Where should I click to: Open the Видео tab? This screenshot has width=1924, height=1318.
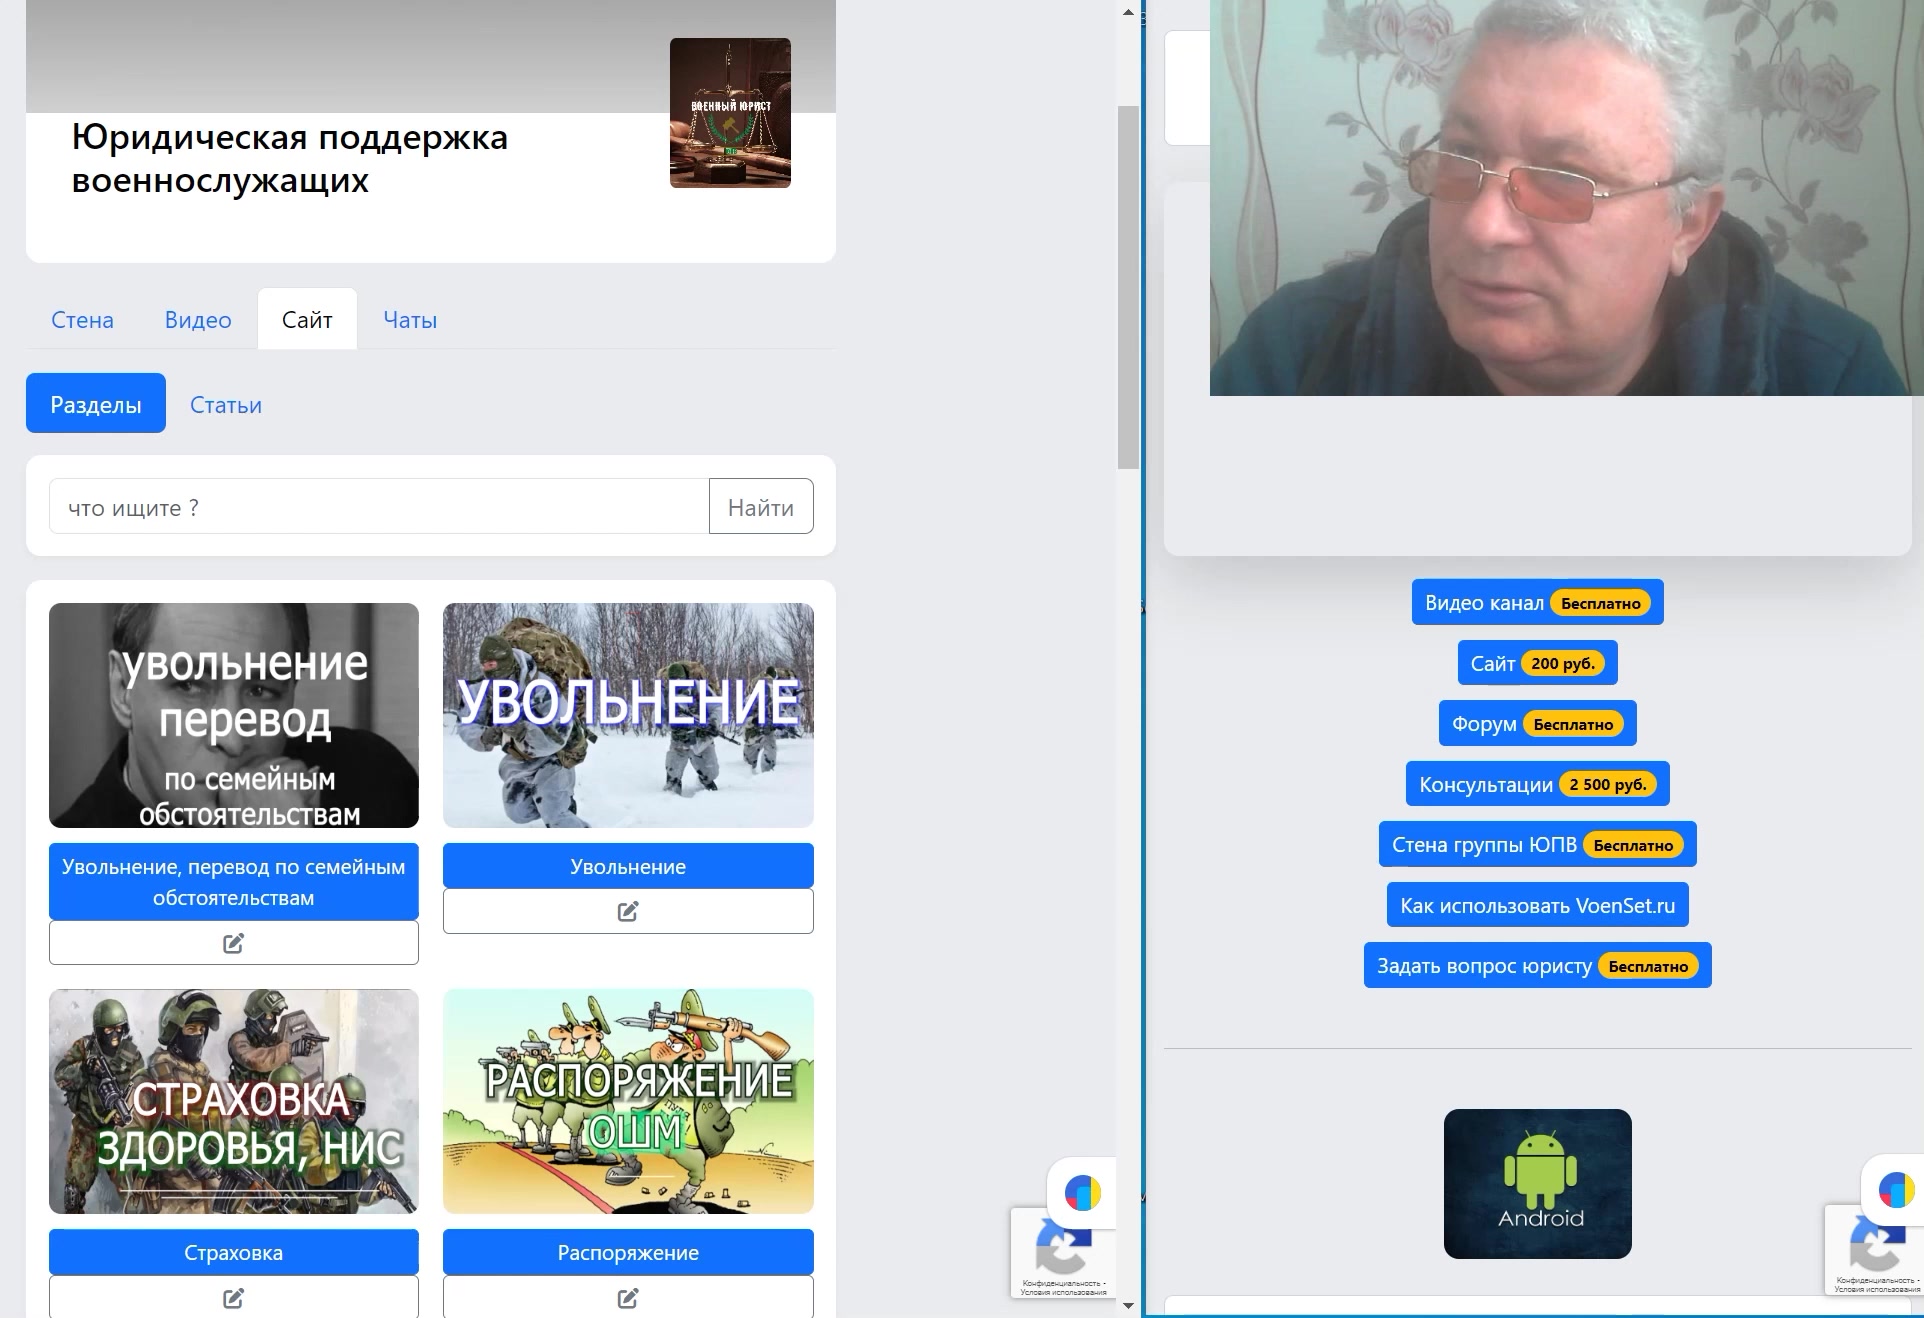coord(198,320)
